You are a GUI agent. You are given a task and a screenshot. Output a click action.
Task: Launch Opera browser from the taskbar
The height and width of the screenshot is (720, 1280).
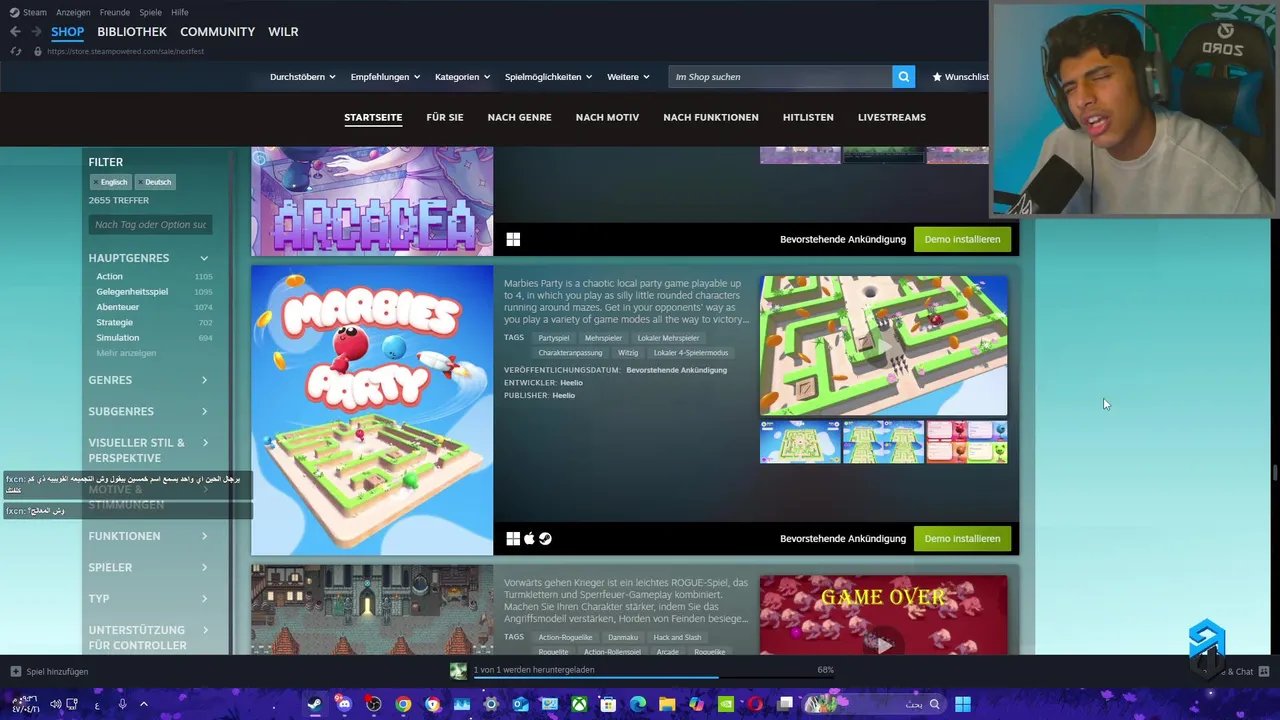pos(755,704)
